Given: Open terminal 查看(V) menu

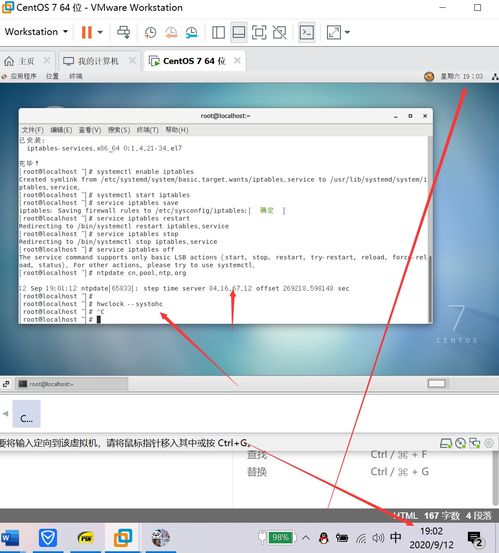Looking at the screenshot, I should (90, 130).
